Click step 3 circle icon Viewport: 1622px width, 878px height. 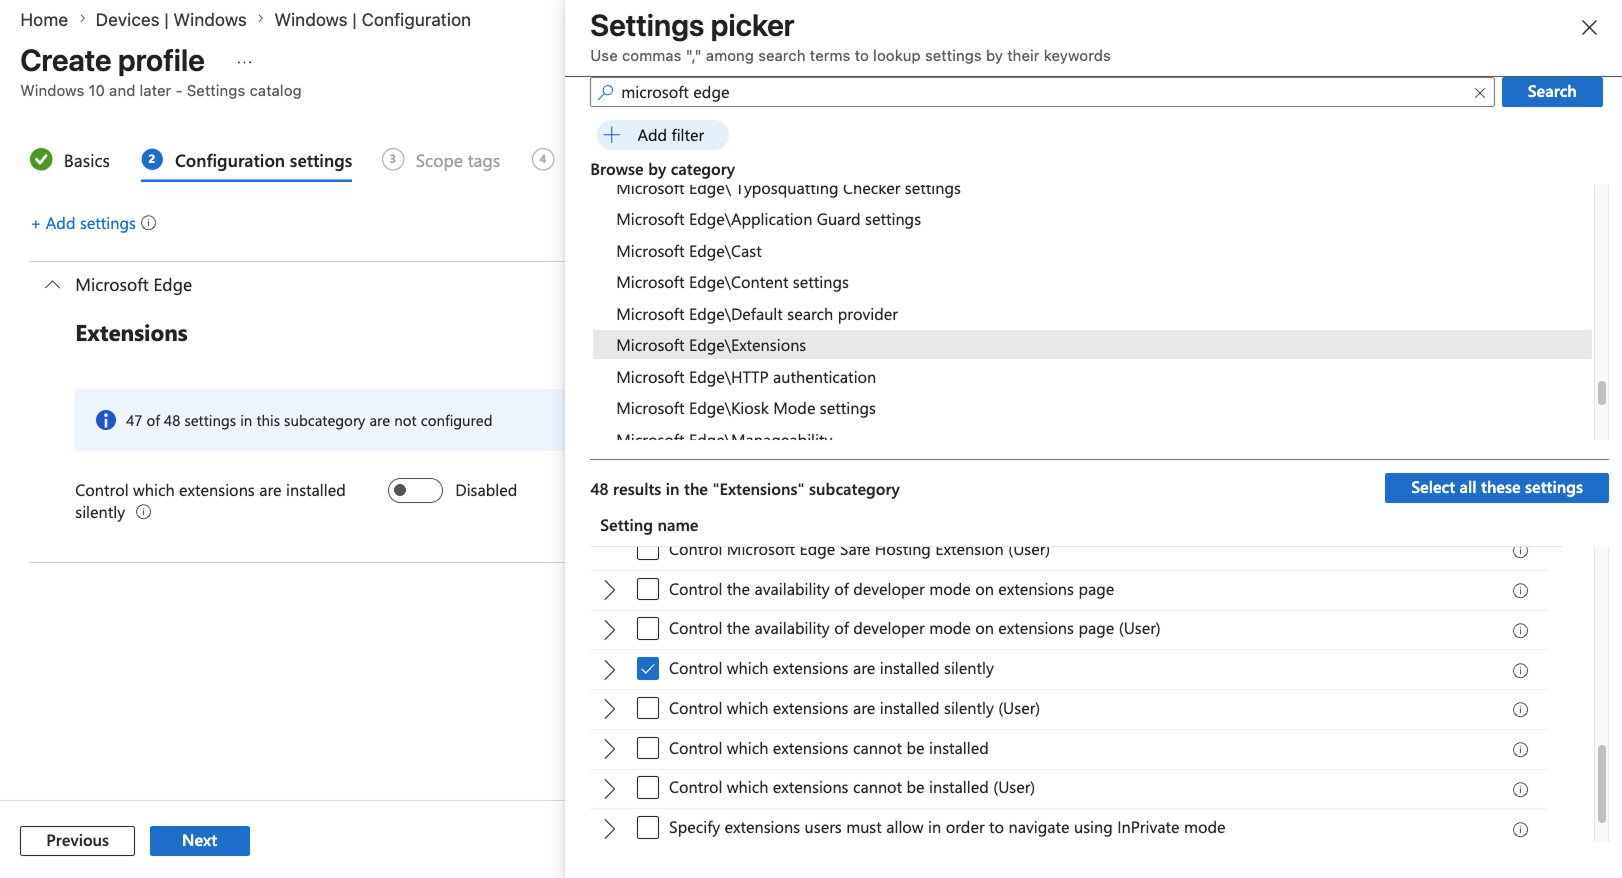[393, 159]
